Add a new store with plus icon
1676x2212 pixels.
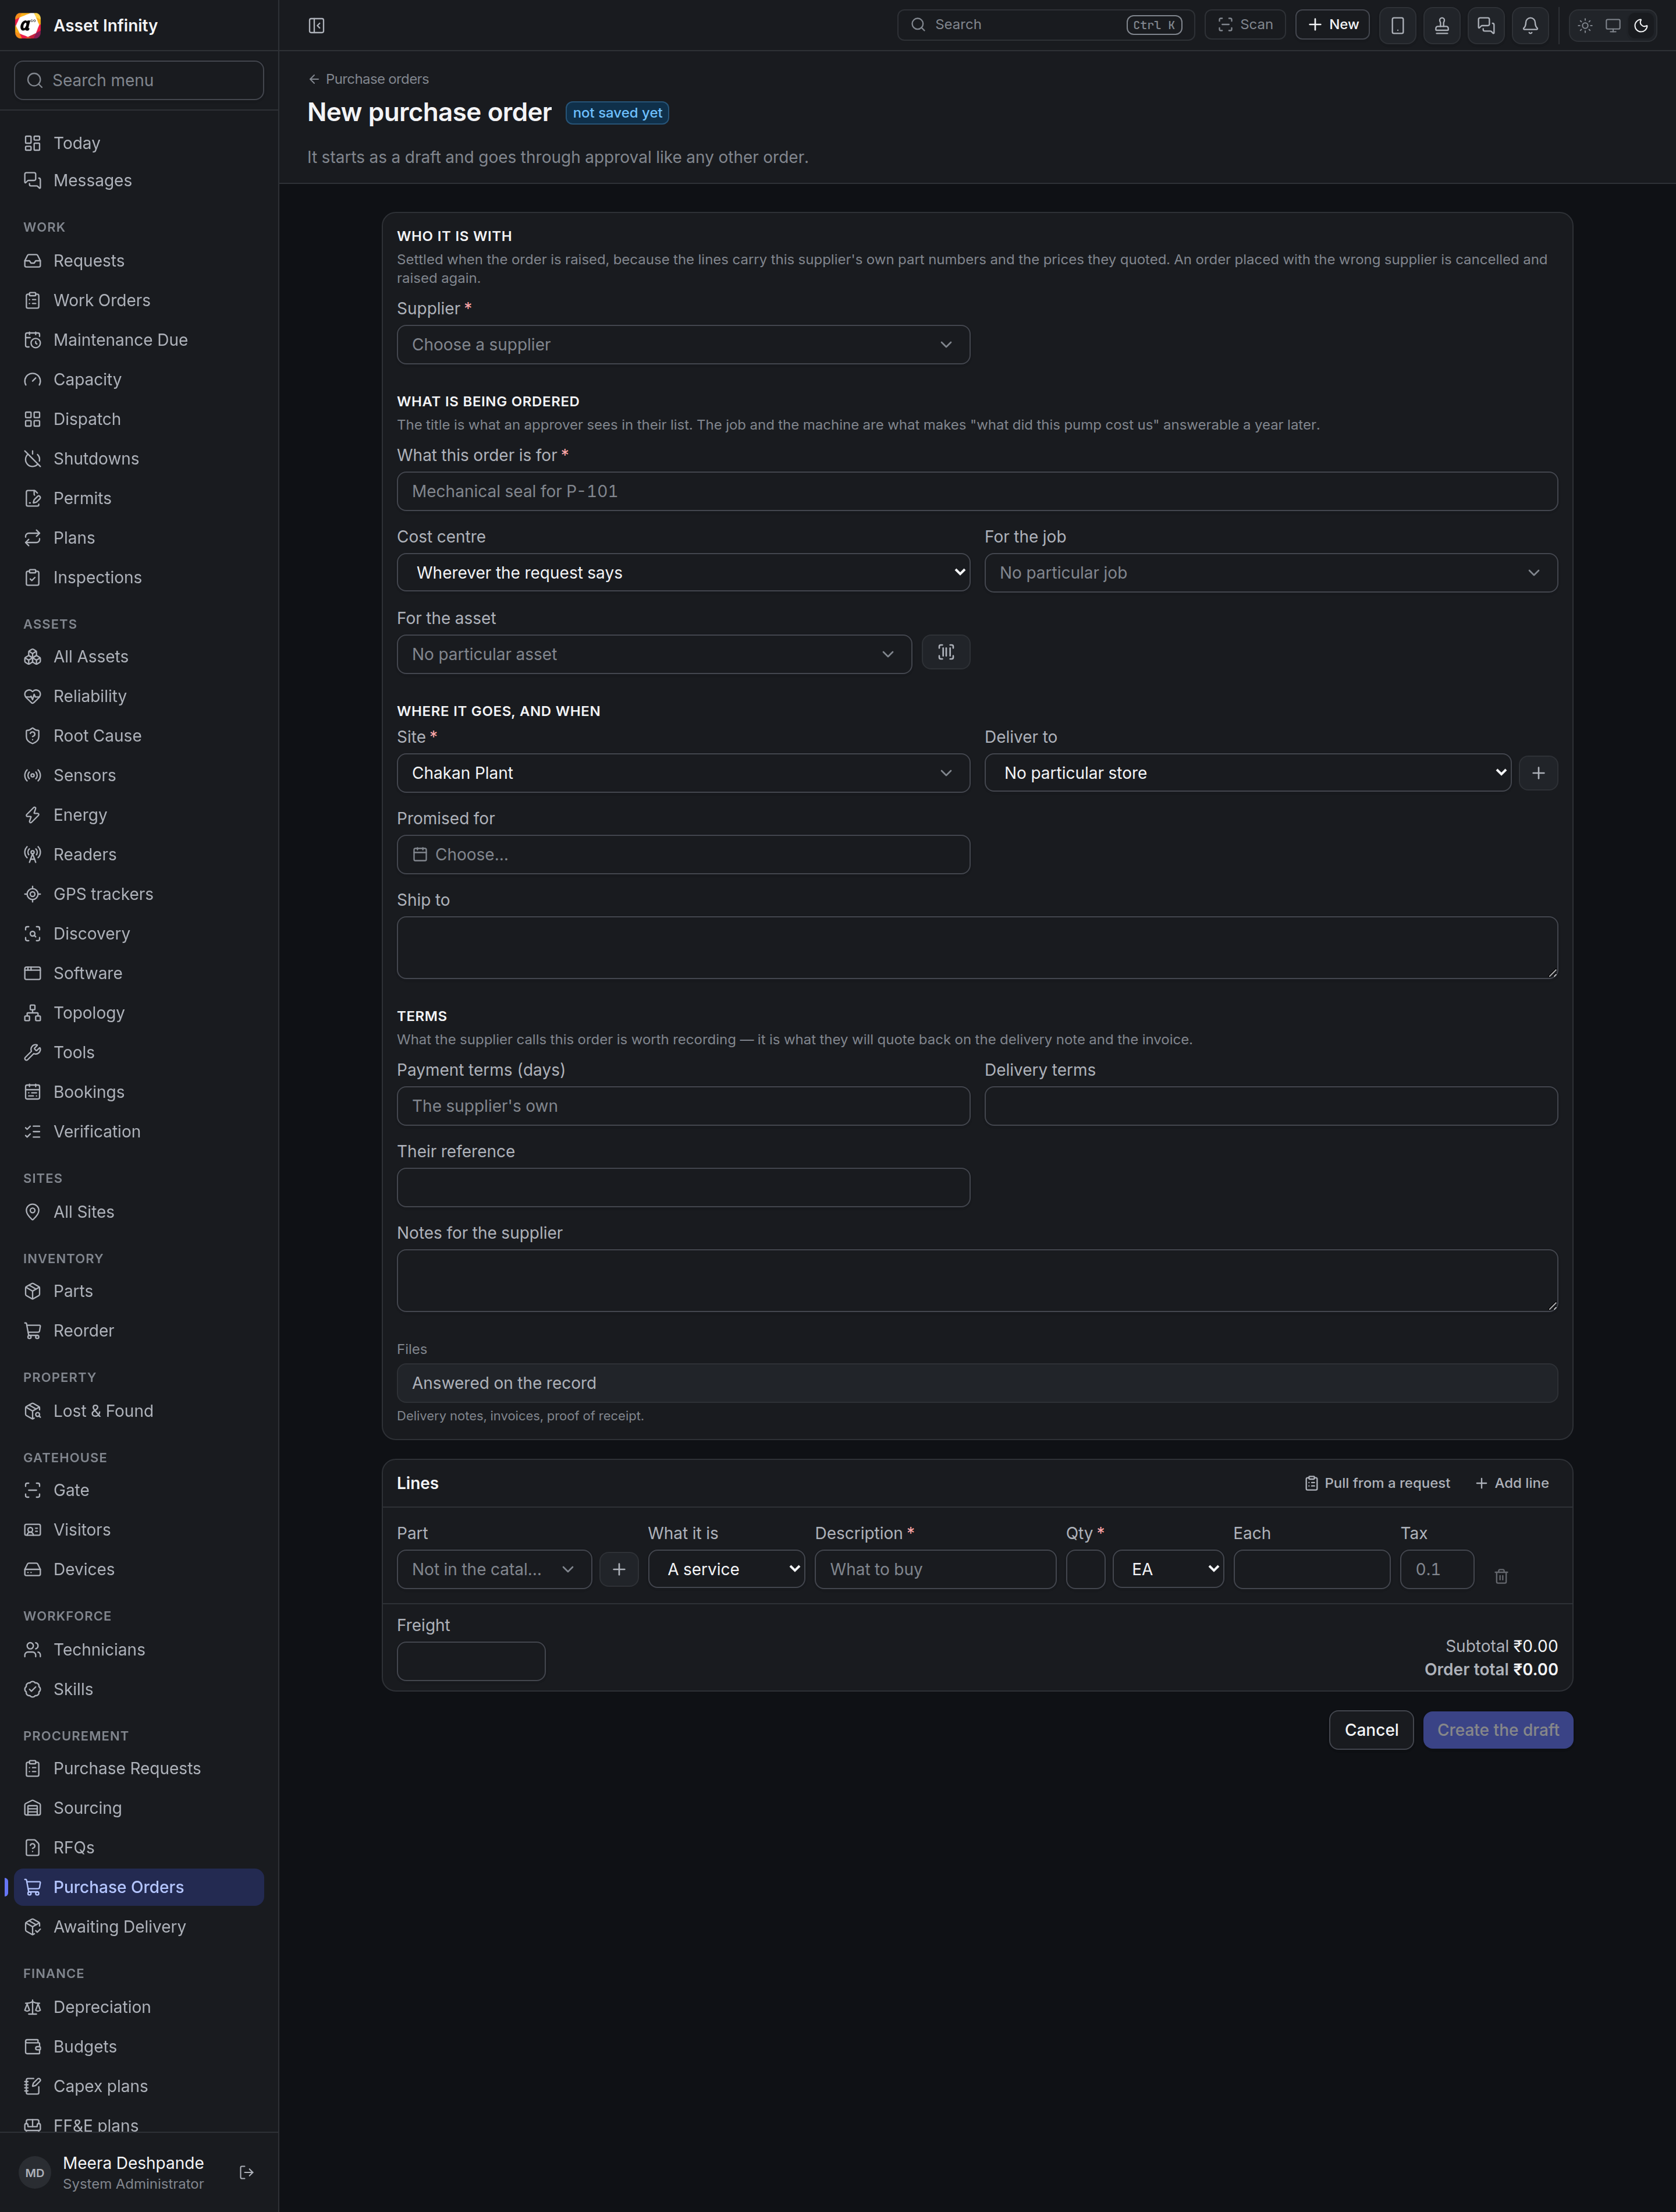coord(1538,772)
